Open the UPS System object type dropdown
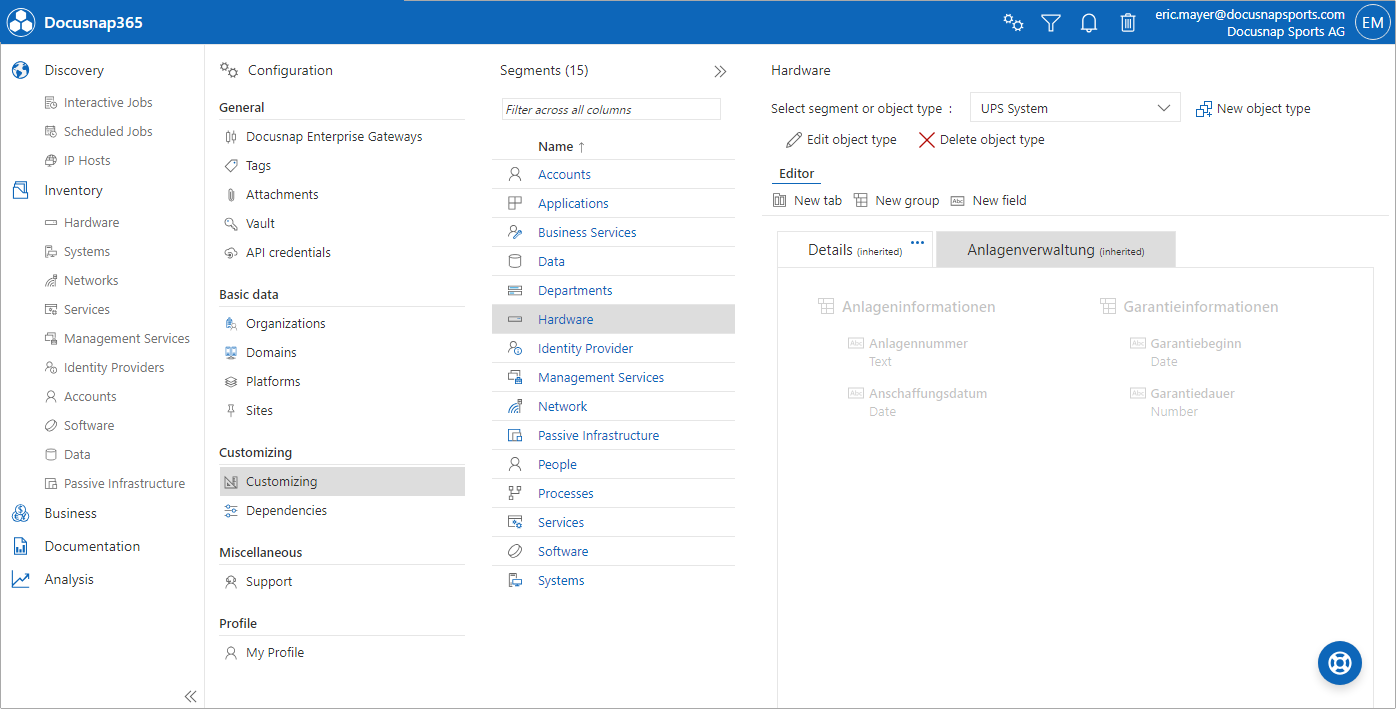 (1074, 108)
